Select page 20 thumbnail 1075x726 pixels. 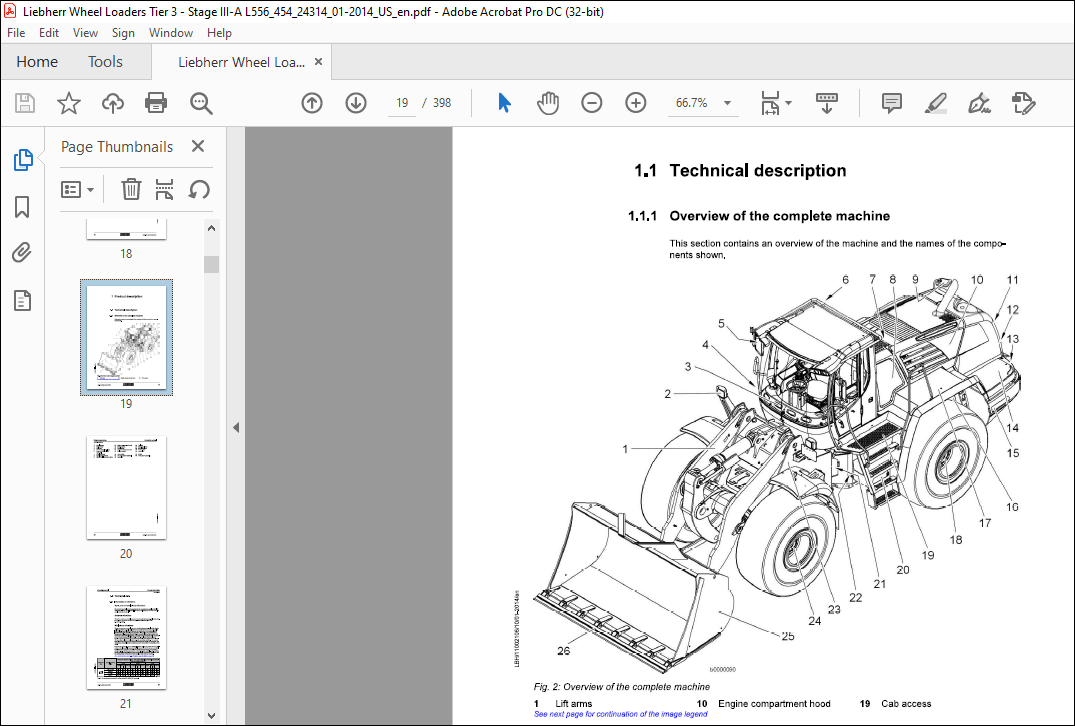pyautogui.click(x=126, y=487)
